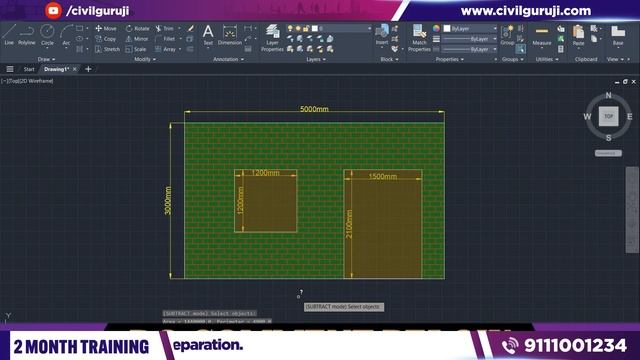This screenshot has width=640, height=360.
Task: Add a new drawing tab
Action: point(88,69)
